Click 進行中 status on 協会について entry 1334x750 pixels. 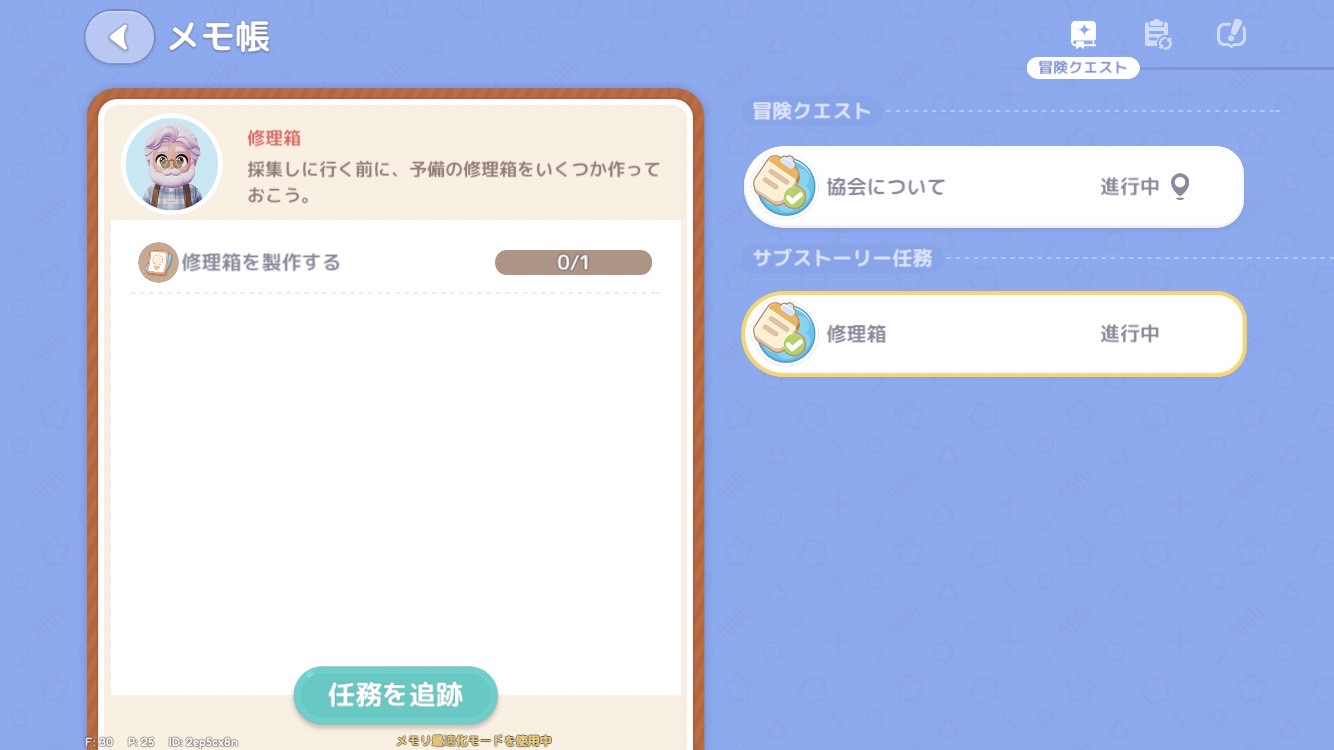(x=1130, y=187)
